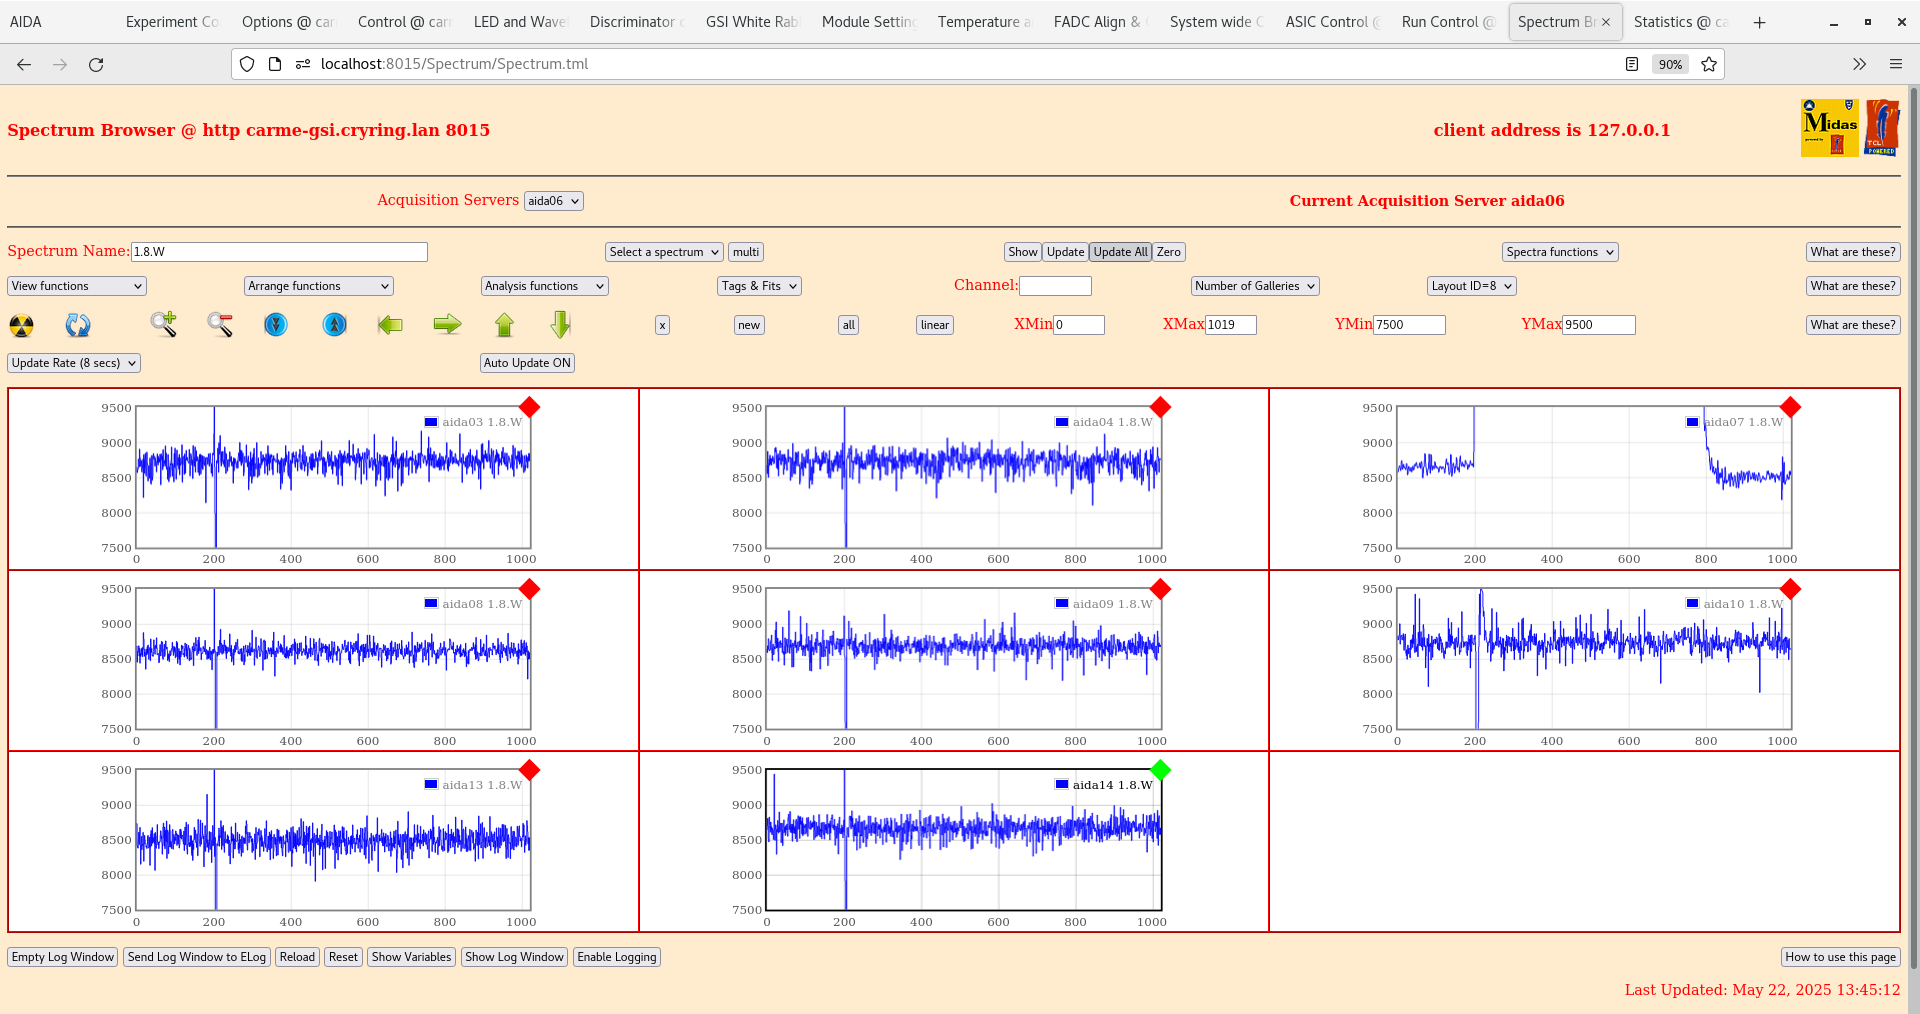Click the green left arrow icon
The image size is (1920, 1014).
390,325
